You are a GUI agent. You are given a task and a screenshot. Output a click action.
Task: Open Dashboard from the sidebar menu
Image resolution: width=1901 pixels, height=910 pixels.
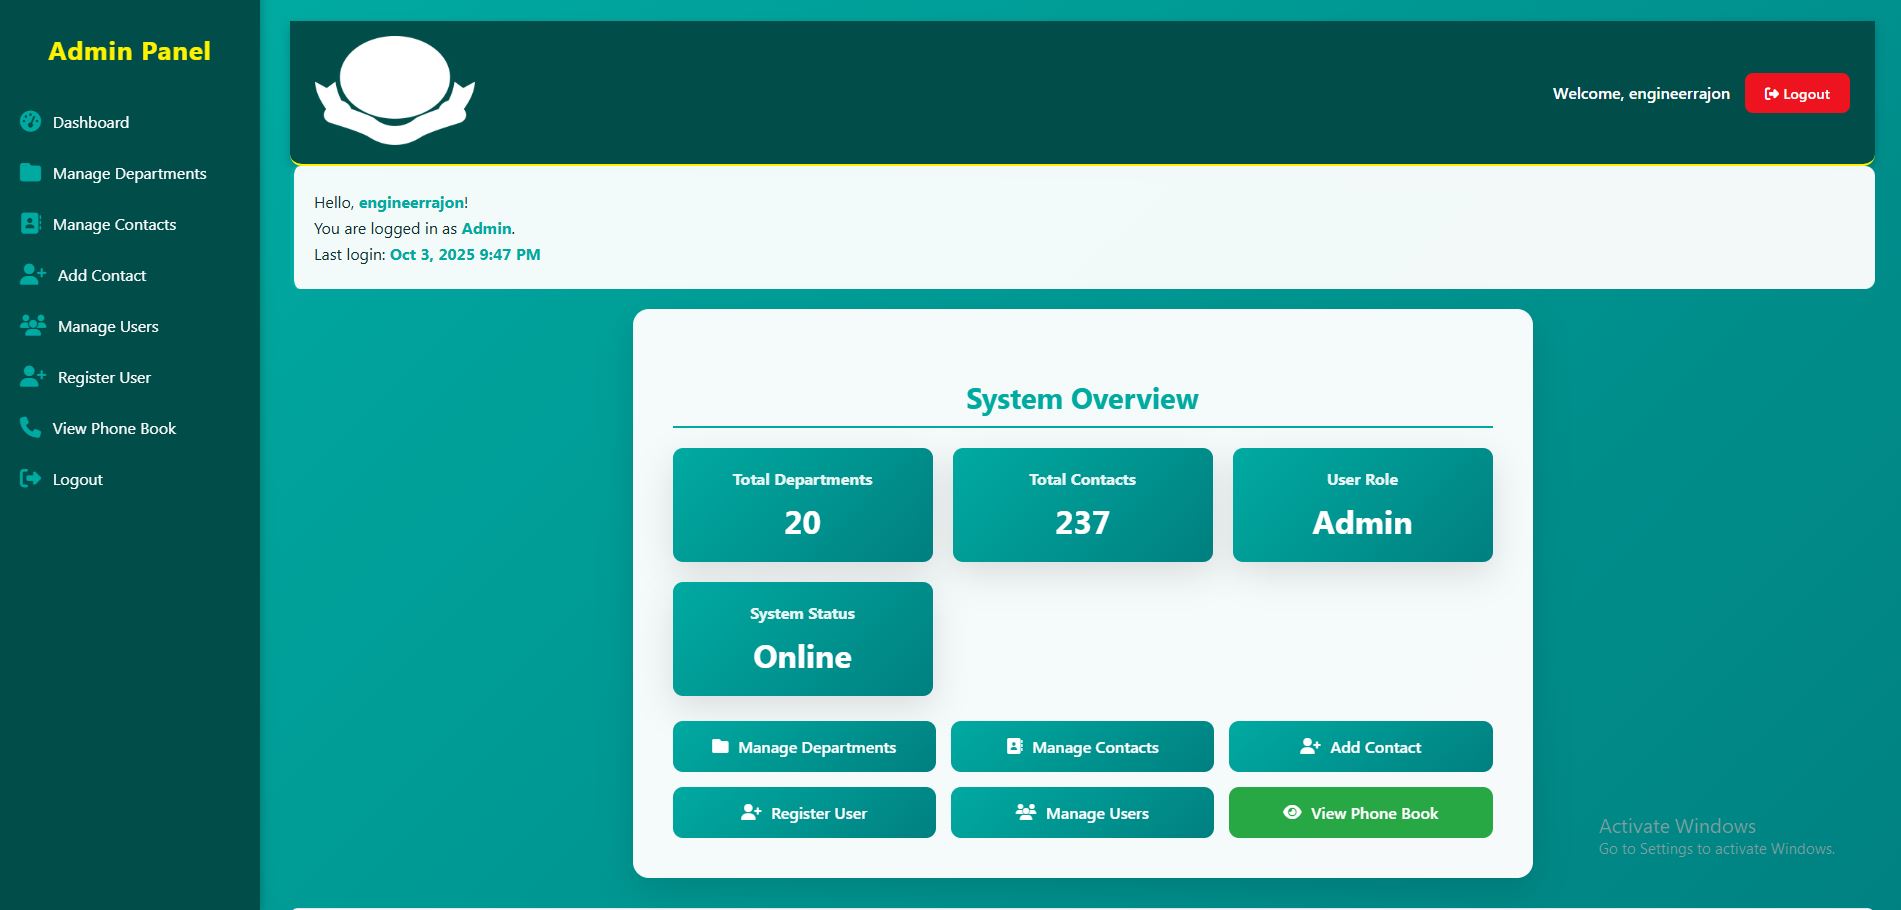pos(91,122)
